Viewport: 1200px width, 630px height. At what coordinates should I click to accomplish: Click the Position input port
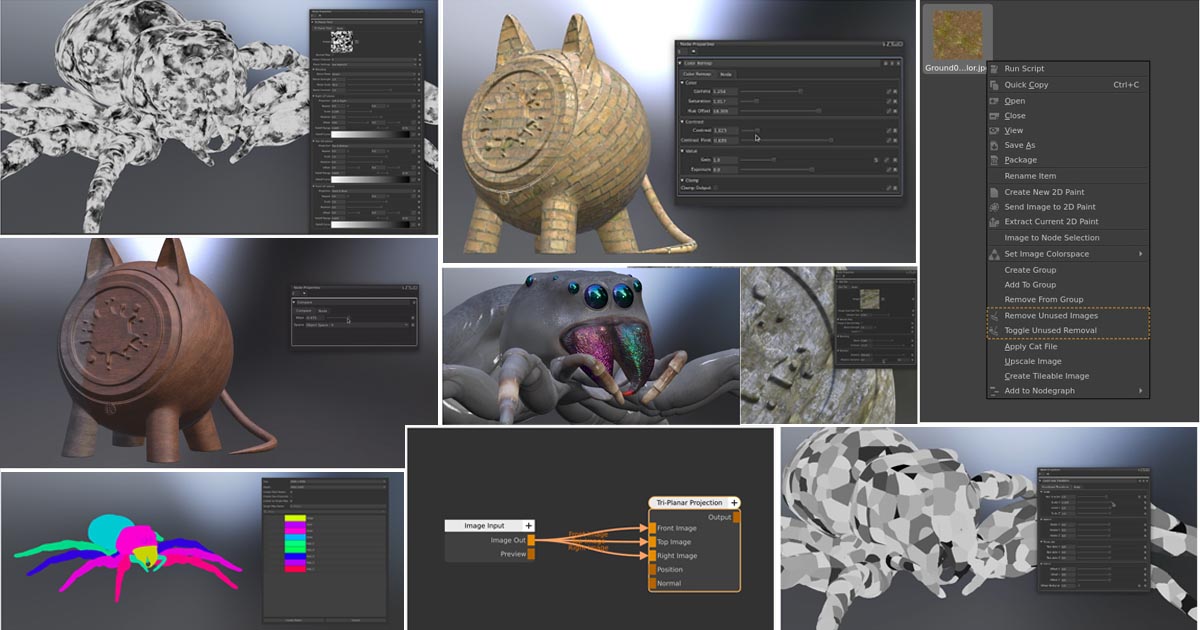(652, 569)
